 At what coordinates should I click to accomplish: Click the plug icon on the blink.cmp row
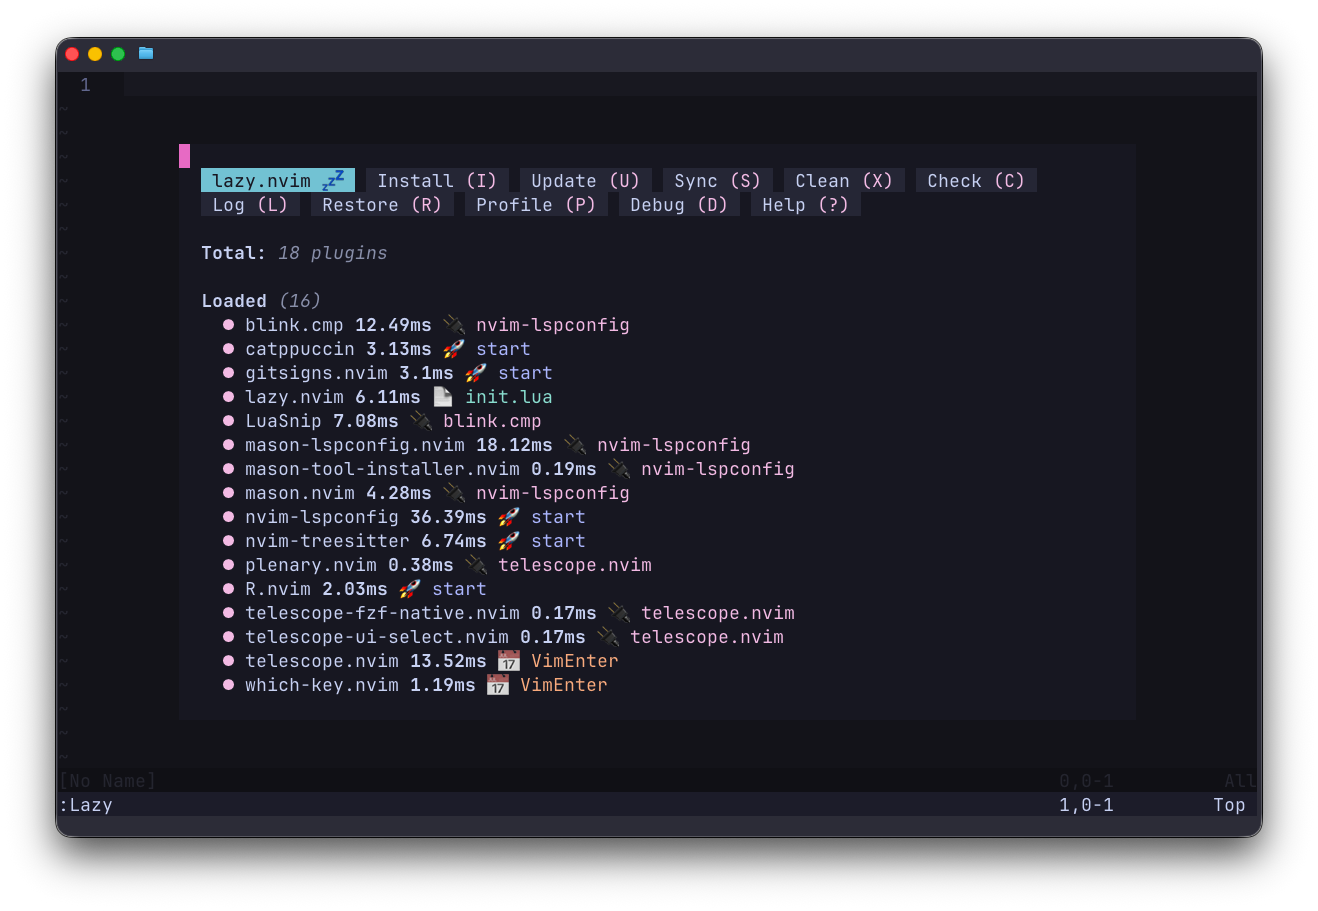(x=454, y=325)
